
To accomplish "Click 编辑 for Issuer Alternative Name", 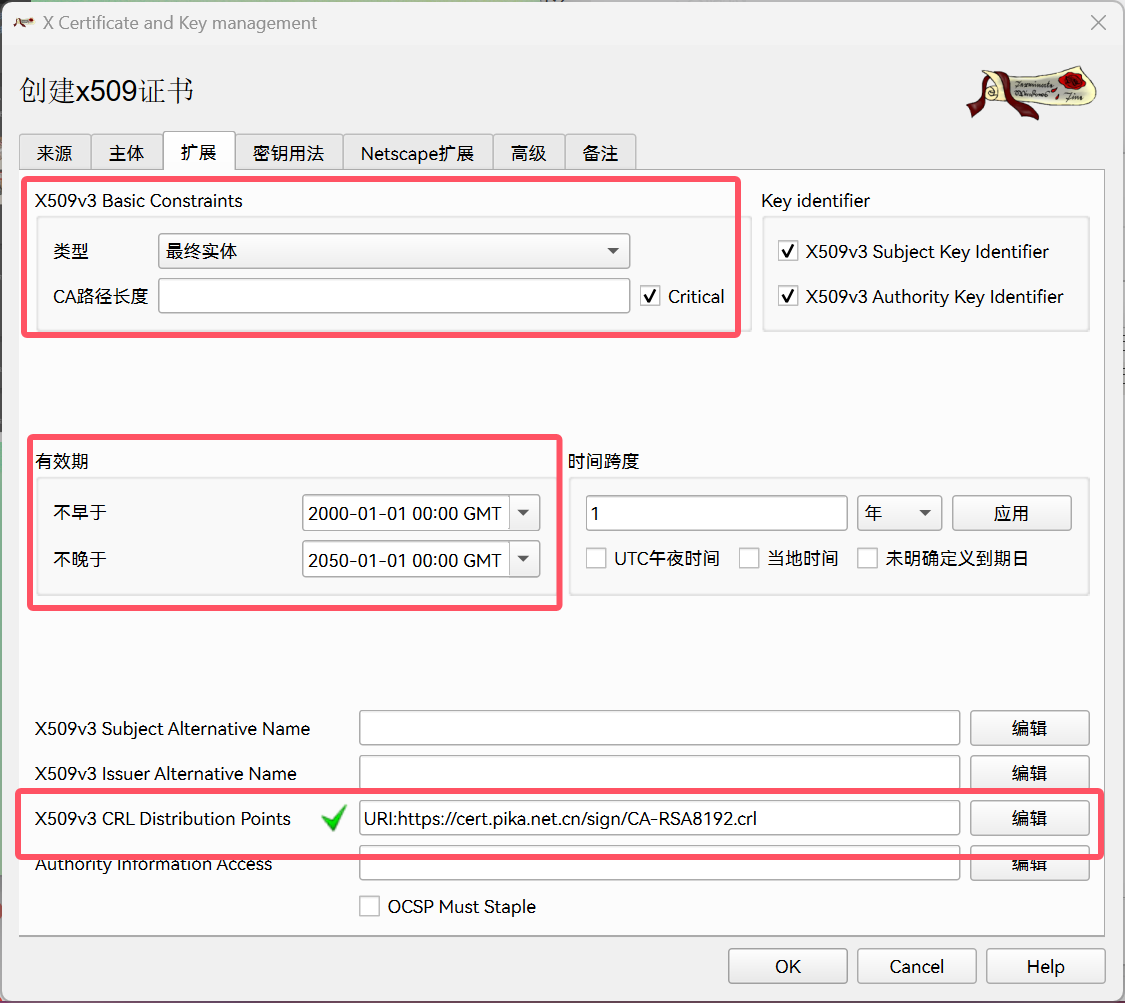I will coord(1030,773).
